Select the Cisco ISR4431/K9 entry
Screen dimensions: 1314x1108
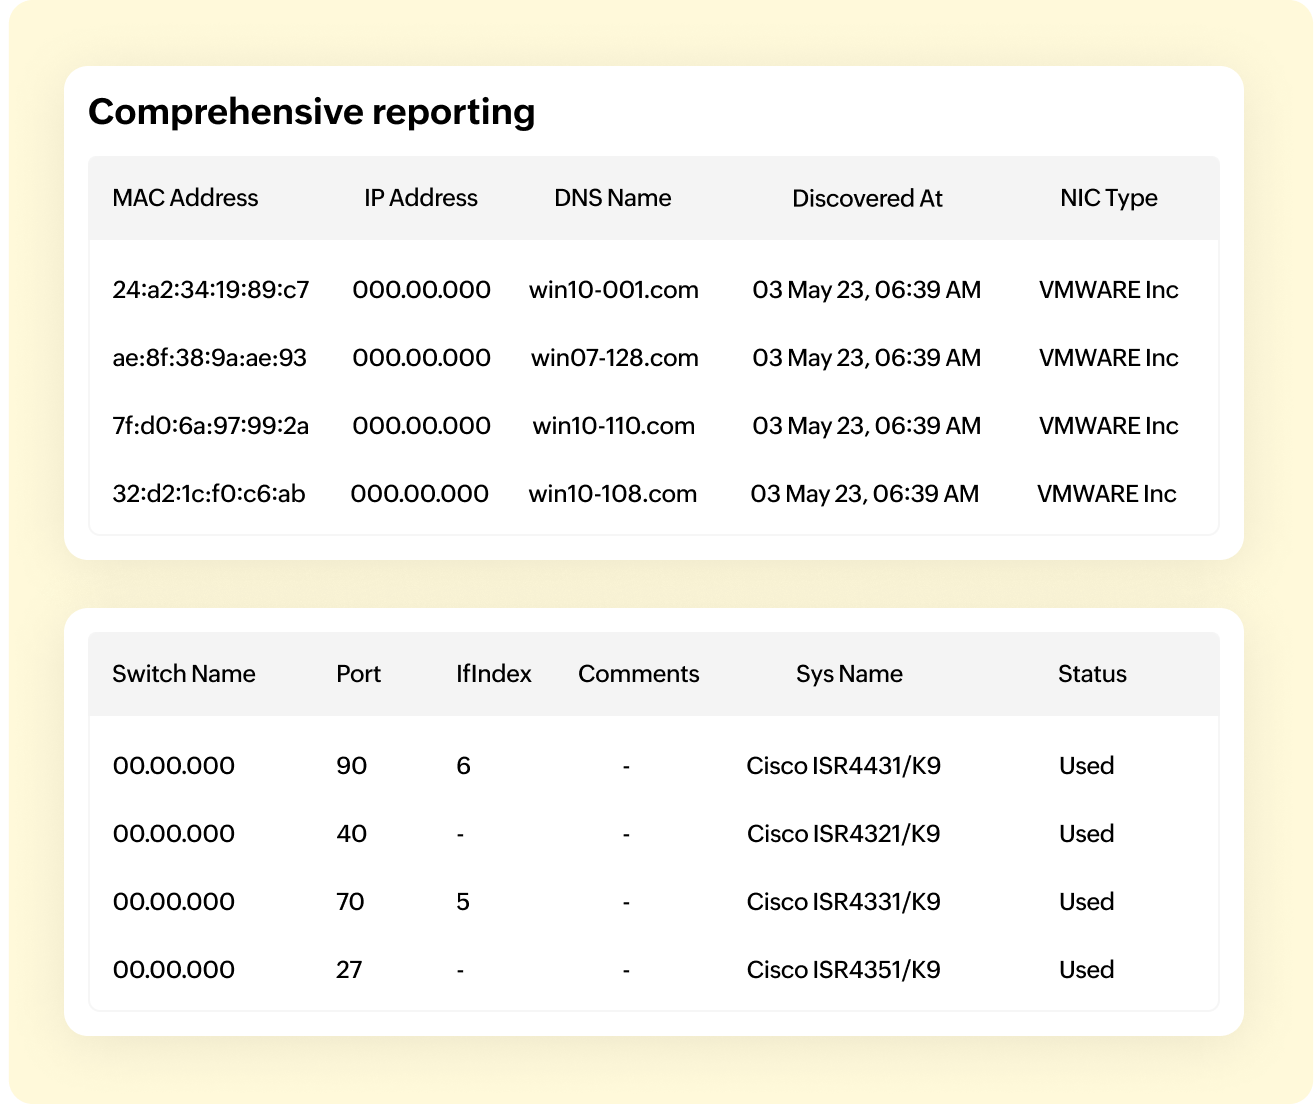[x=844, y=766]
